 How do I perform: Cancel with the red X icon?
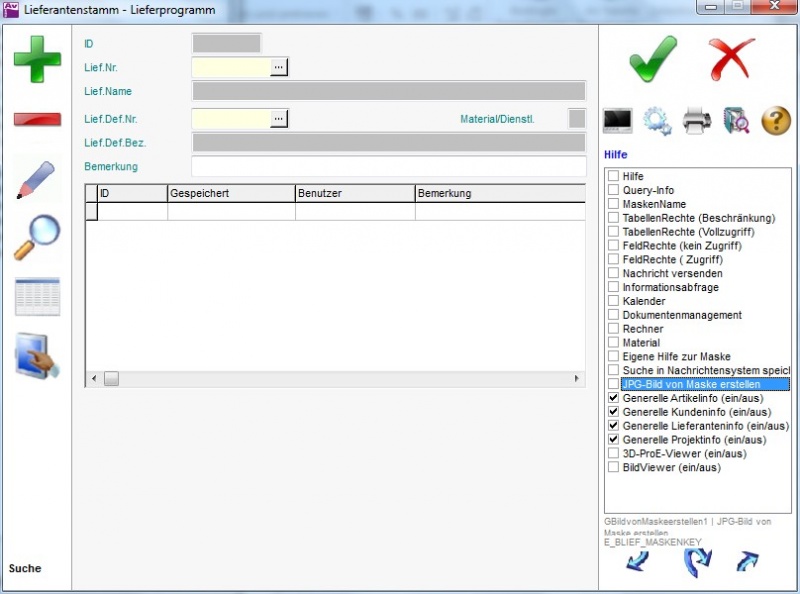click(x=731, y=59)
